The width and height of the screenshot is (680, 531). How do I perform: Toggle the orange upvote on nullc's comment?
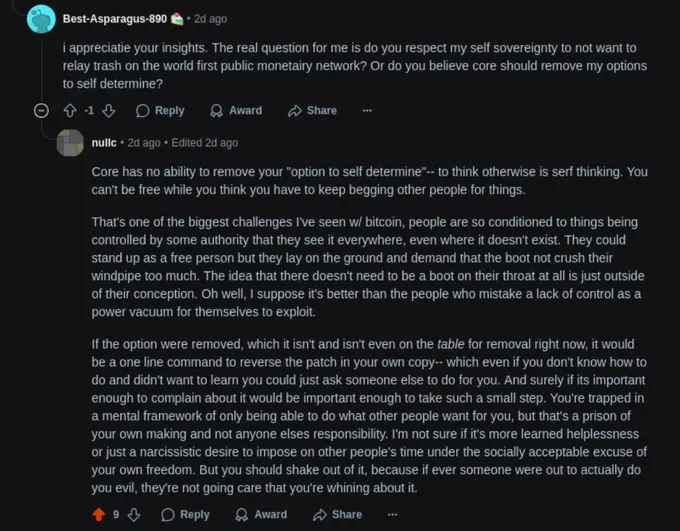point(99,515)
